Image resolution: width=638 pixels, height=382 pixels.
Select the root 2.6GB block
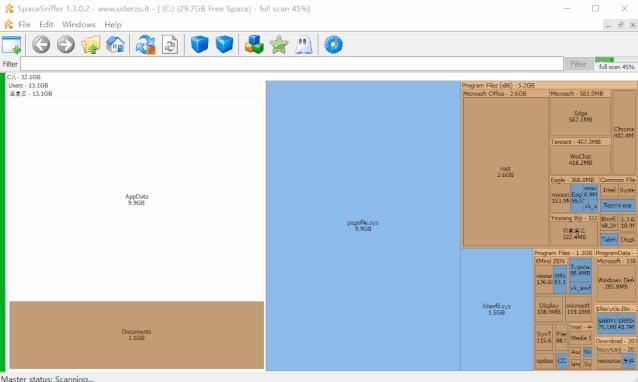pos(505,172)
